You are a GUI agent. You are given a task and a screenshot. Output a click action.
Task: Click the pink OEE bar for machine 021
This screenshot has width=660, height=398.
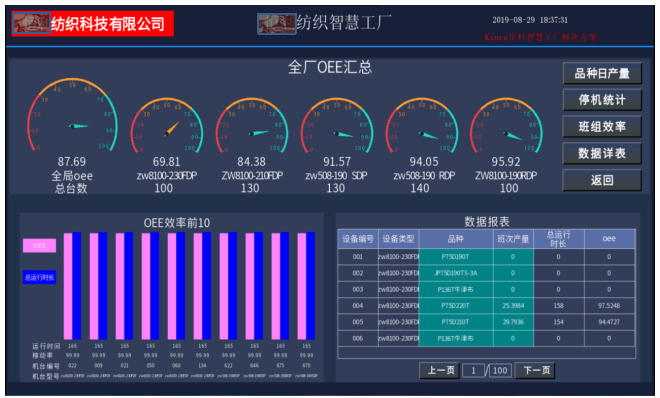tap(120, 286)
